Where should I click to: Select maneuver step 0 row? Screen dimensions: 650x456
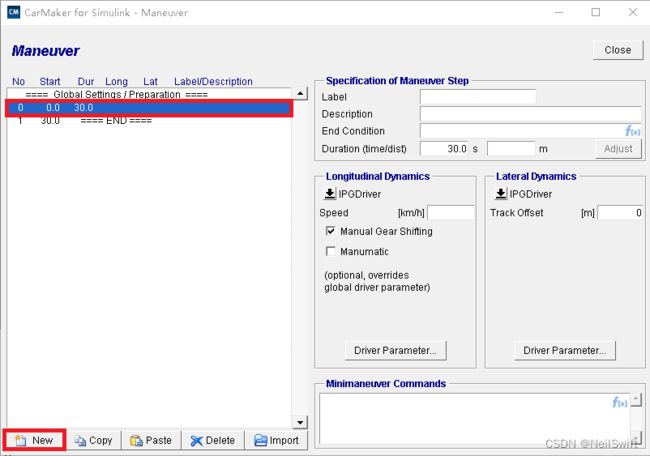click(x=149, y=108)
